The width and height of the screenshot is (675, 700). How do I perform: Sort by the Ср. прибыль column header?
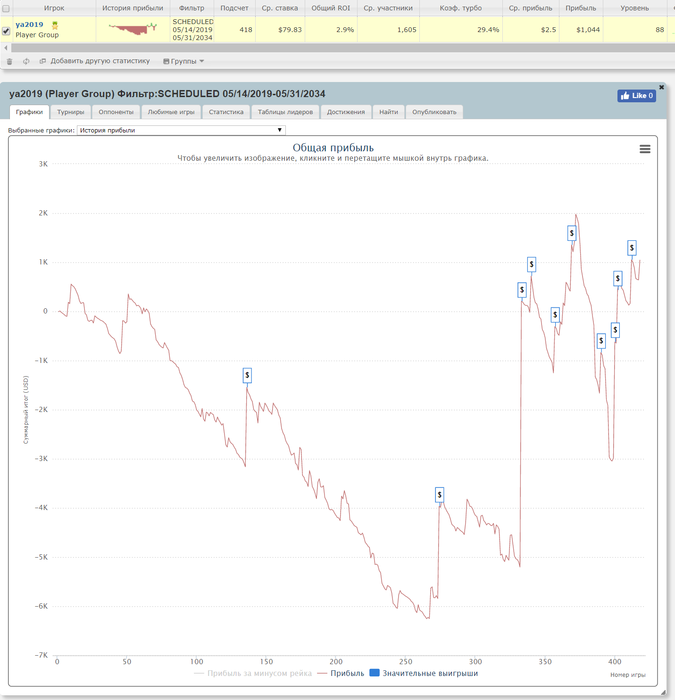530,8
